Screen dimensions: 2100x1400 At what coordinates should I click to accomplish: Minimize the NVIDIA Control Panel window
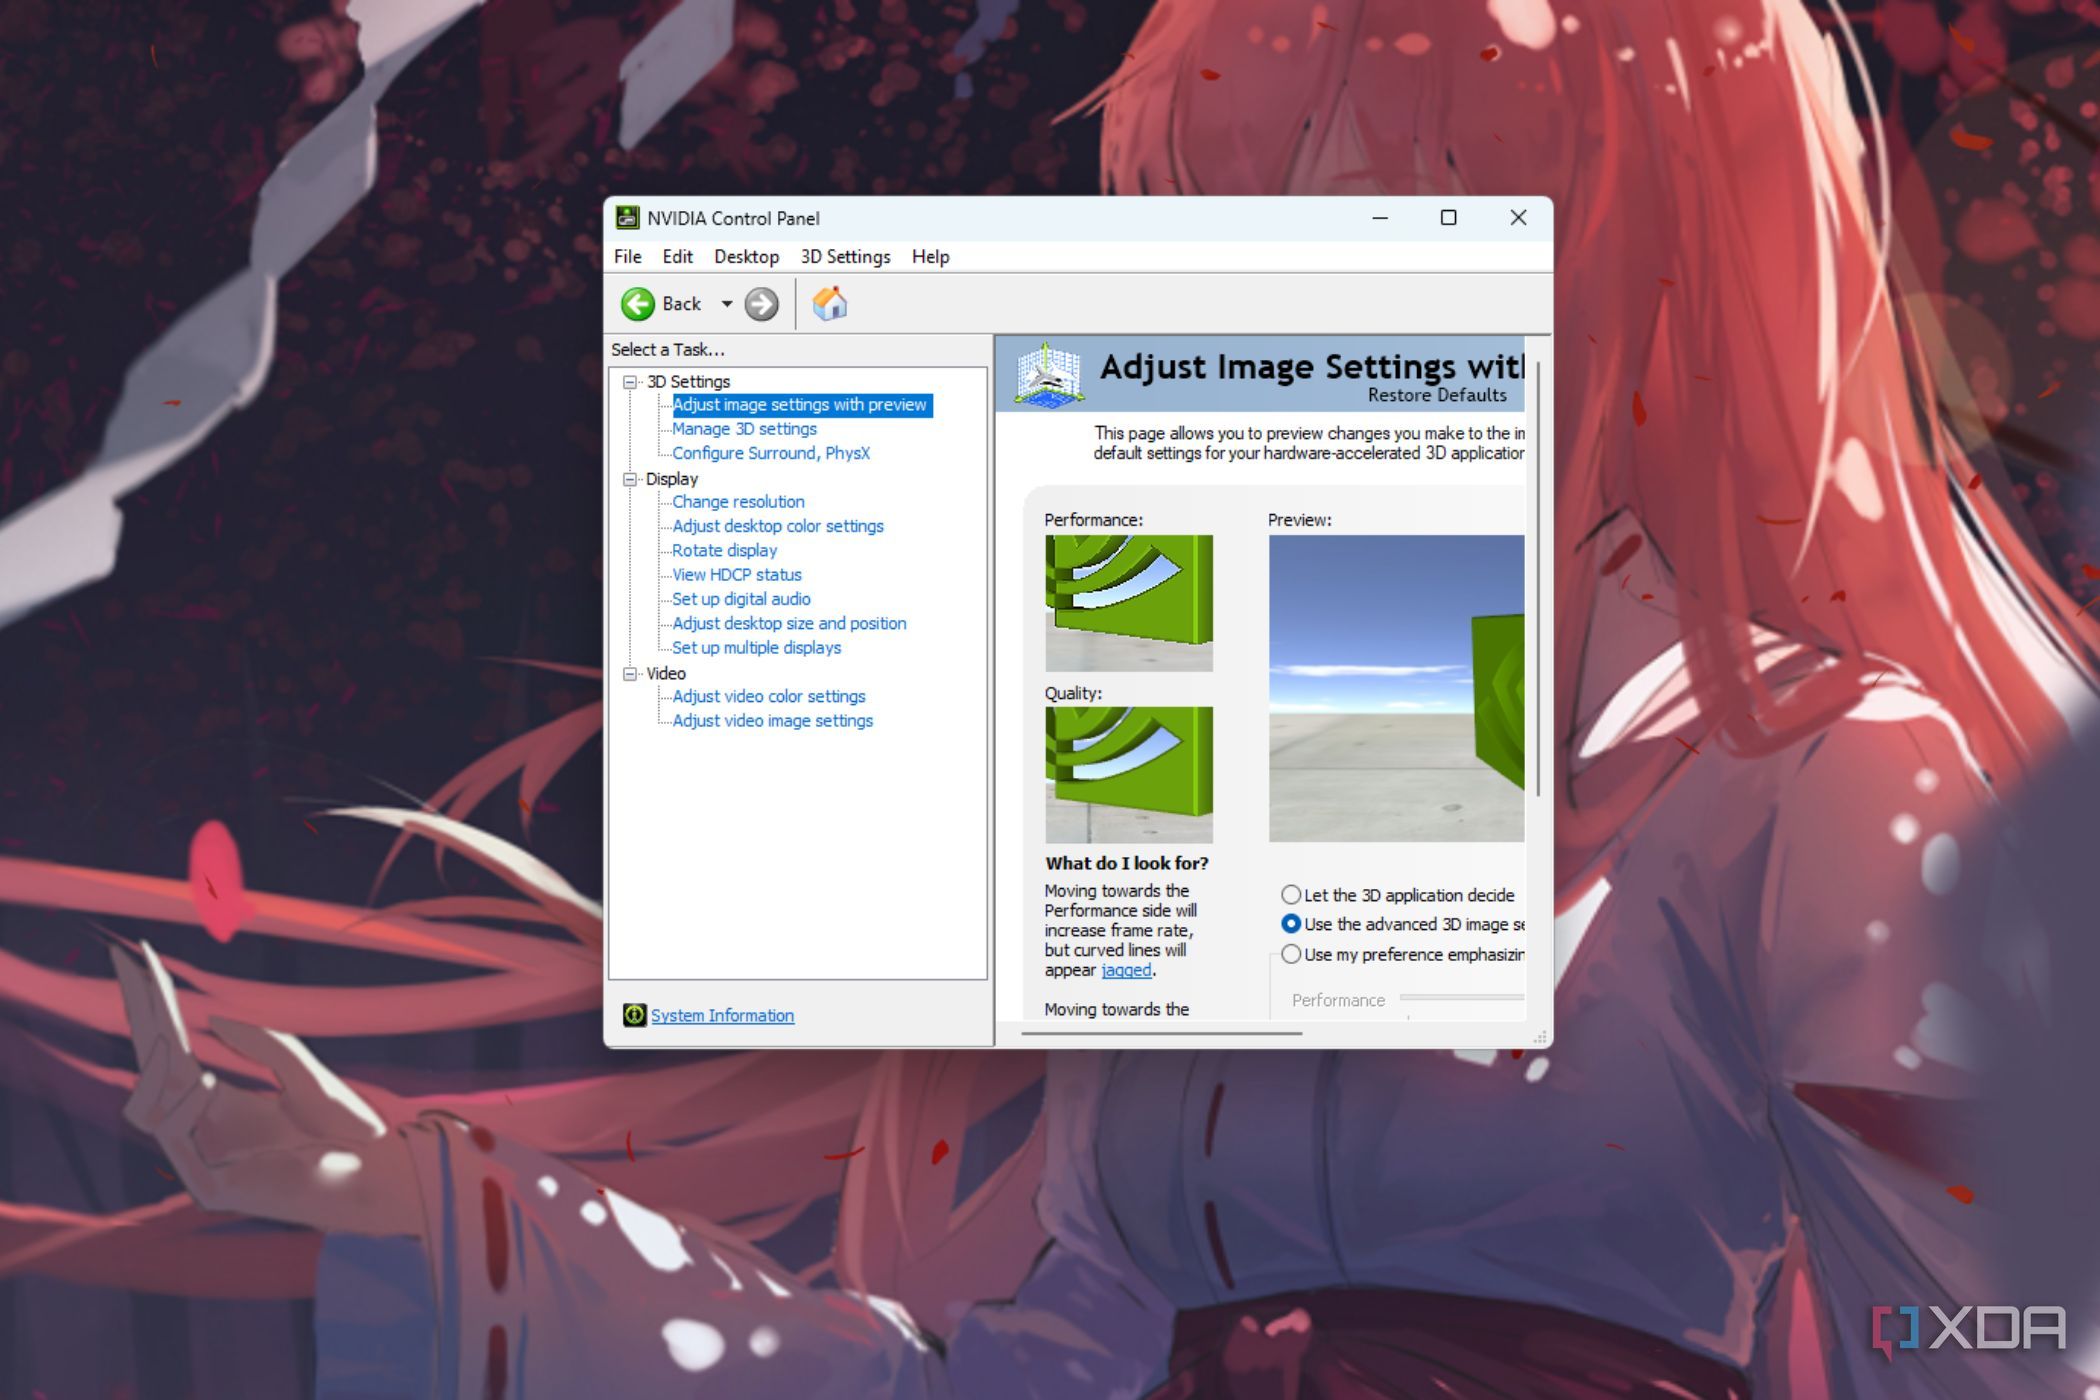pyautogui.click(x=1380, y=218)
